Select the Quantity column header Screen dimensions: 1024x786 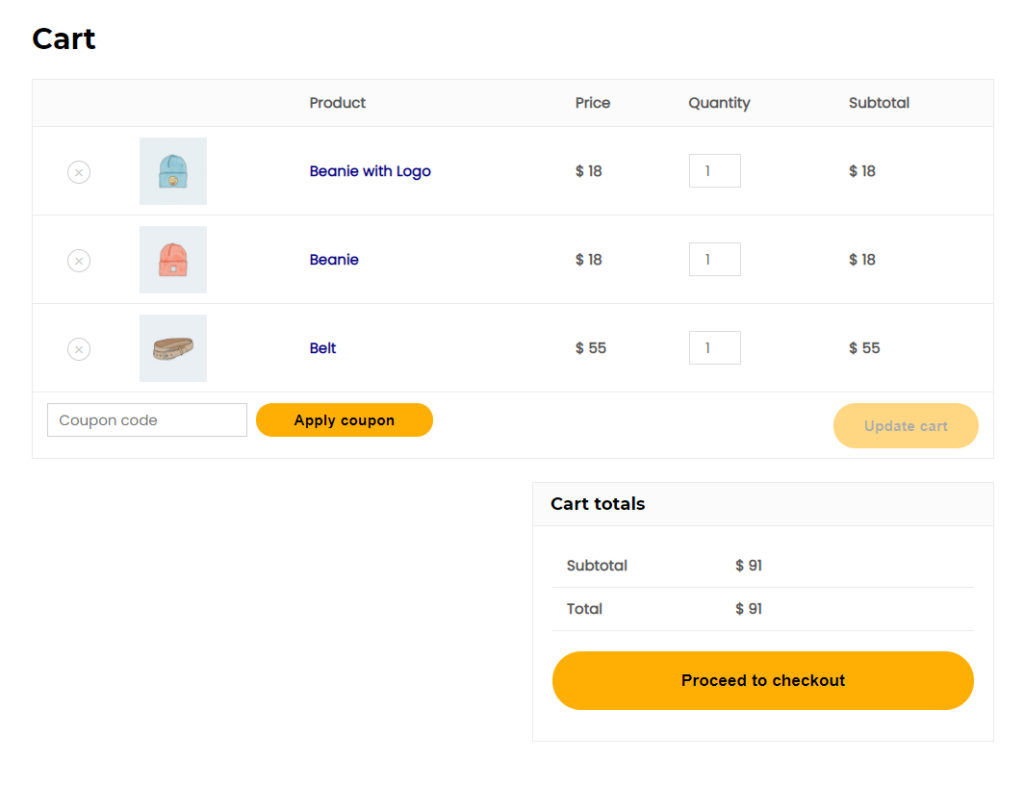(x=718, y=103)
